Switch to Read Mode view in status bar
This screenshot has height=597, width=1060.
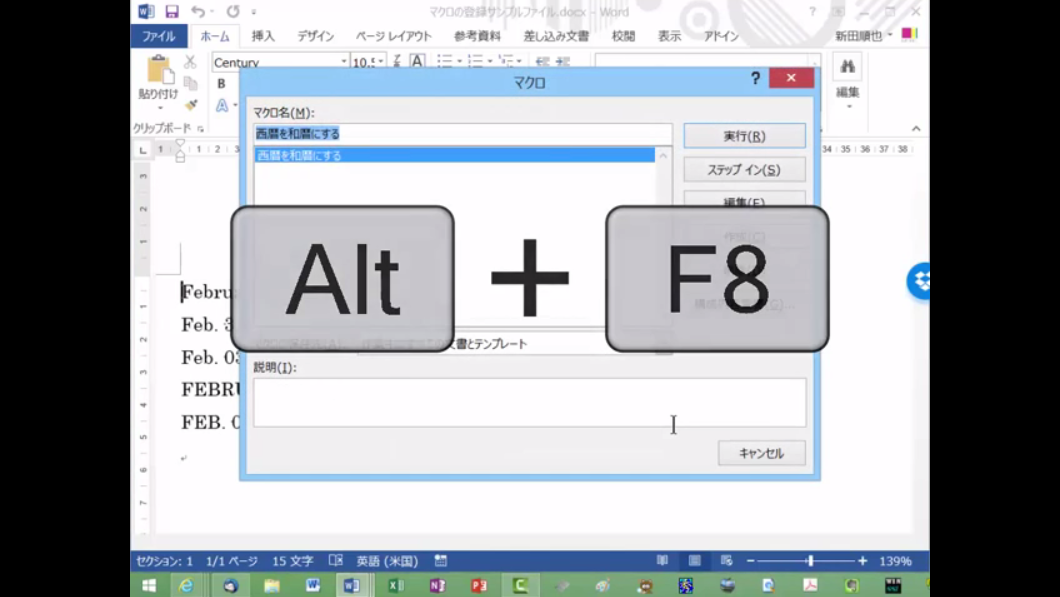[x=662, y=561]
